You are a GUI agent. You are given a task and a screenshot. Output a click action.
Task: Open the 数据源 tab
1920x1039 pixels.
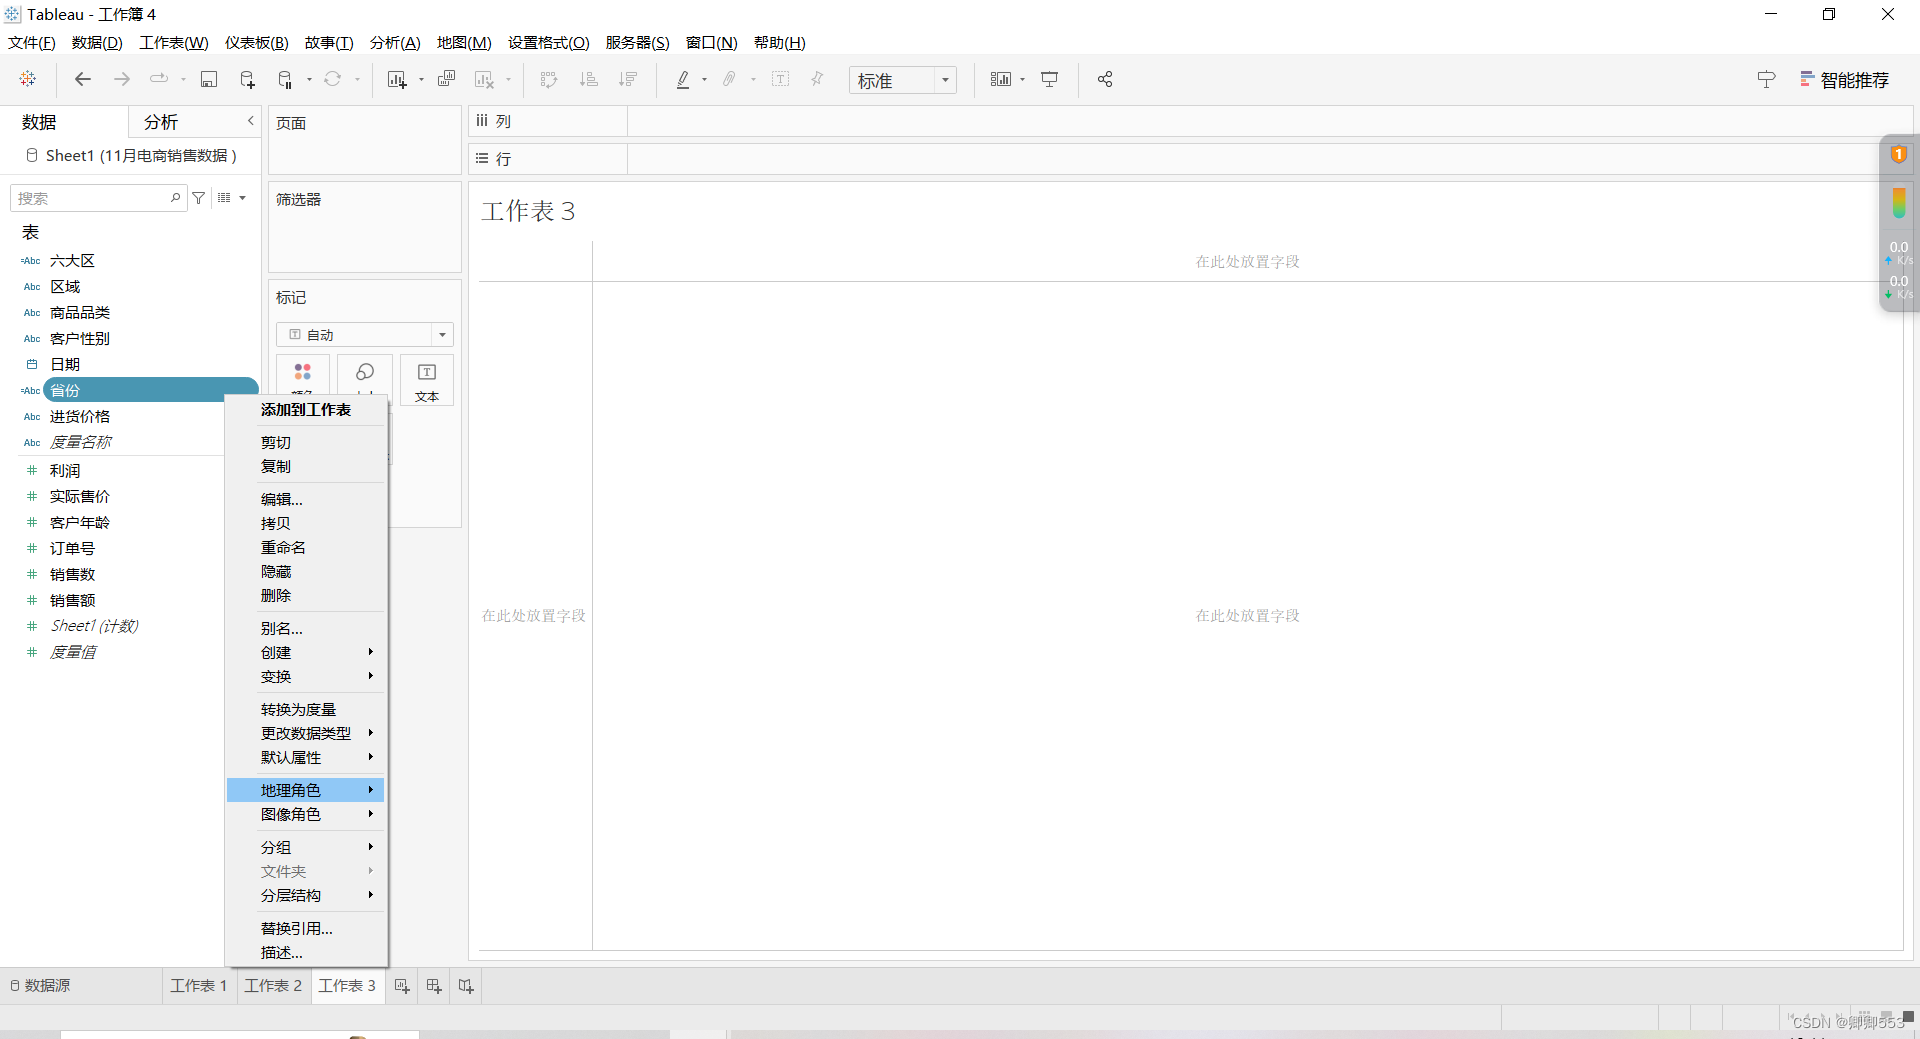40,986
